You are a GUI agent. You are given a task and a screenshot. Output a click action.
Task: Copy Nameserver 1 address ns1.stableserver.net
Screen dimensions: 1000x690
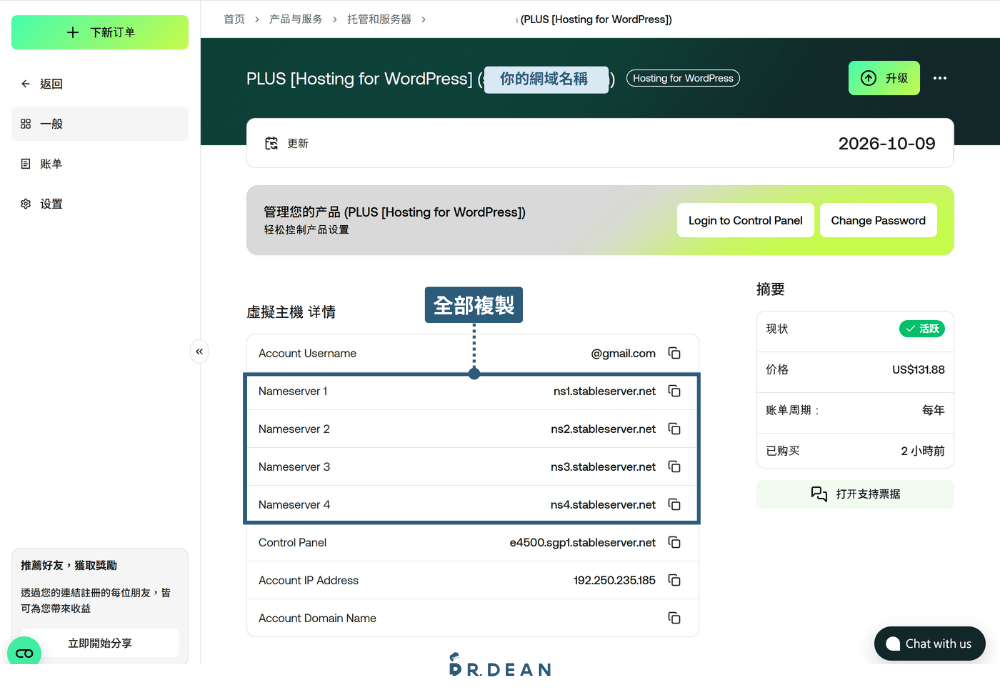[x=674, y=391]
